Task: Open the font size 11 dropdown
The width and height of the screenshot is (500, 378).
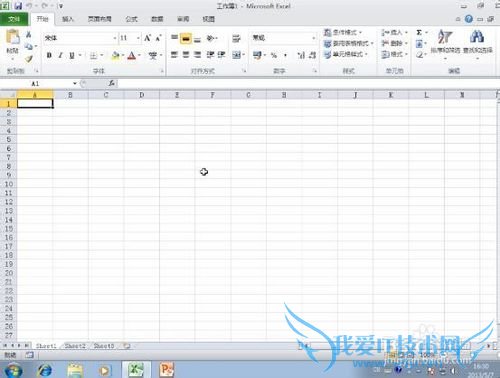Action: pyautogui.click(x=138, y=38)
